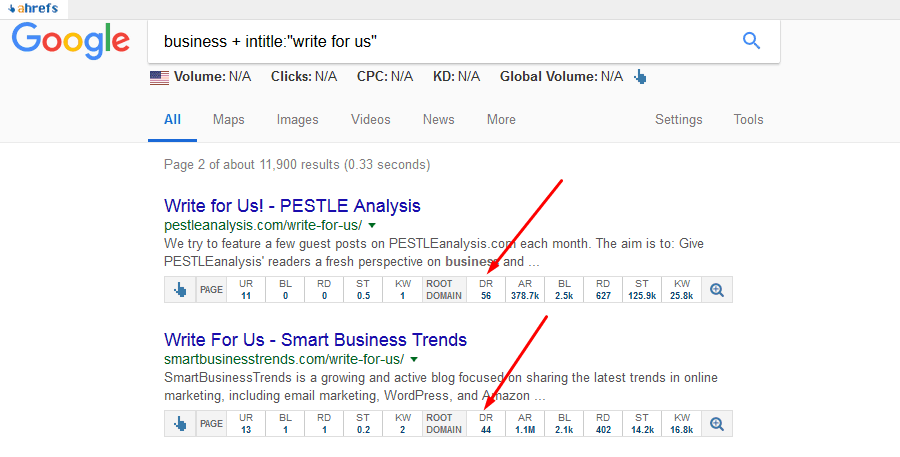Click the Global Volume: N/A metric

561,77
